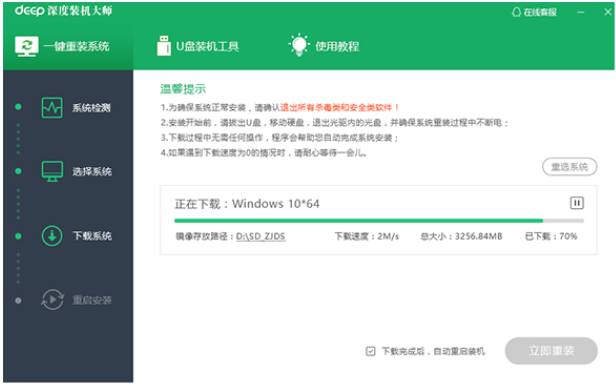Screen dimensions: 616x389
Task: Open the 使用教程 tab
Action: pyautogui.click(x=324, y=46)
